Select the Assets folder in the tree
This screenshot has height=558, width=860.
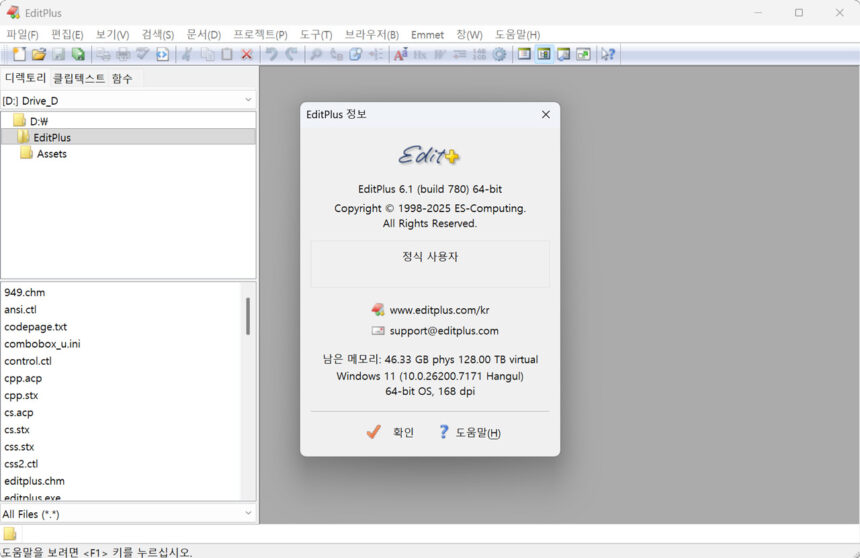(x=52, y=154)
